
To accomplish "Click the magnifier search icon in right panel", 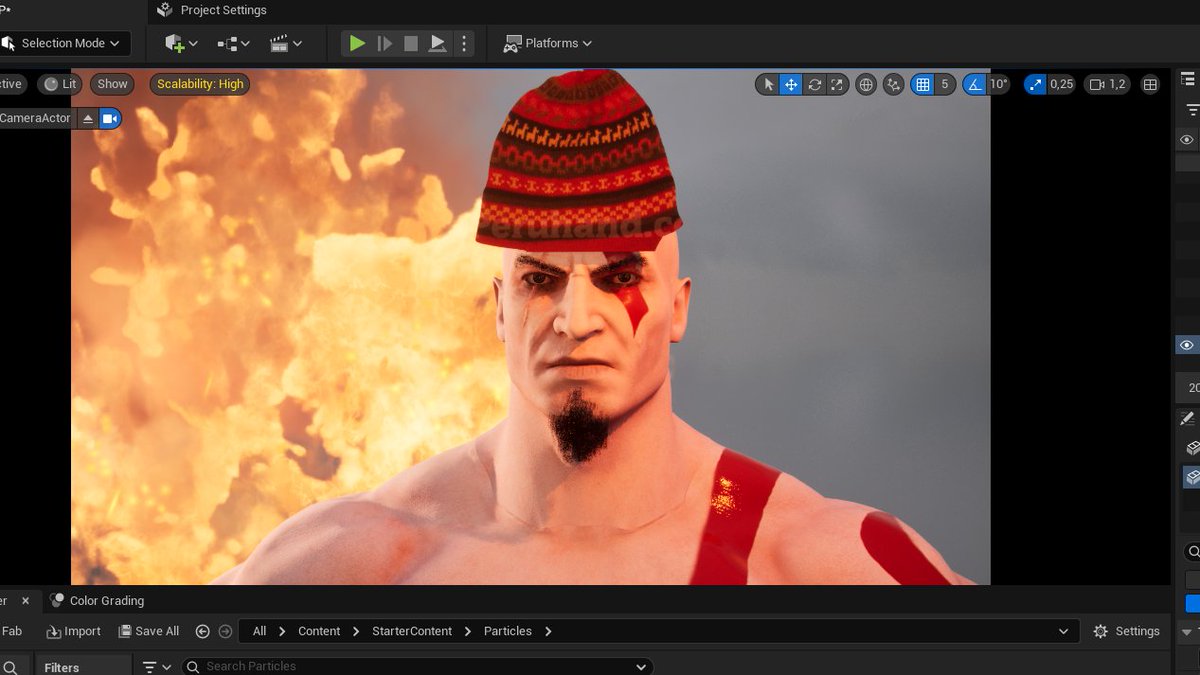I will [1192, 551].
